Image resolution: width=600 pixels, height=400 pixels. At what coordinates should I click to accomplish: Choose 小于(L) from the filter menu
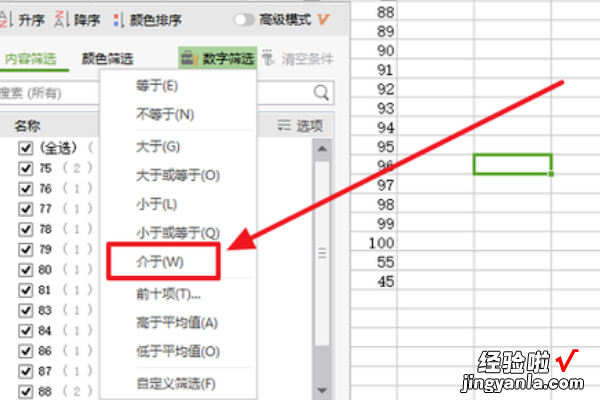click(178, 204)
